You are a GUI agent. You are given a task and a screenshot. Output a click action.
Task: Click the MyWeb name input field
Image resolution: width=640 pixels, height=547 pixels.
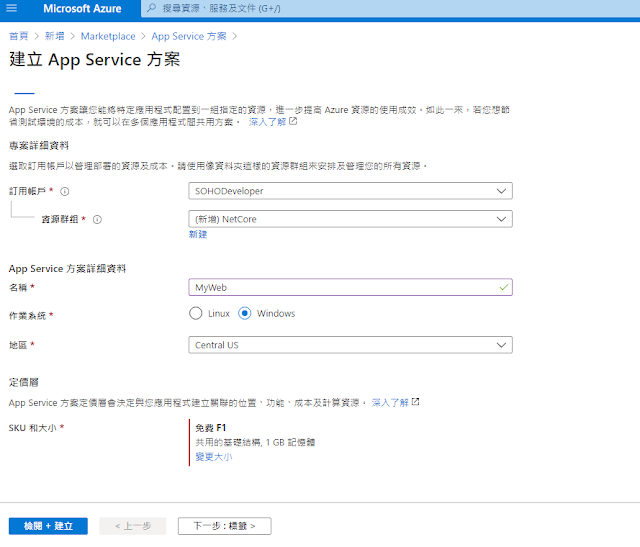350,287
